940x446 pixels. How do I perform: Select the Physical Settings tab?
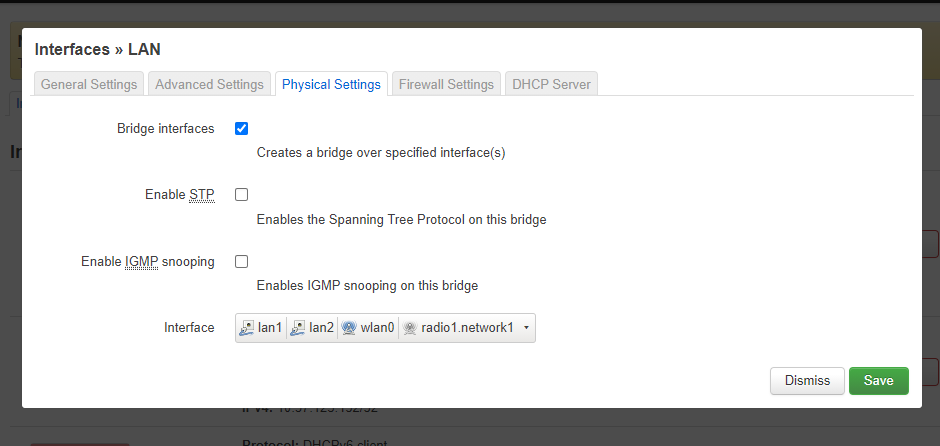click(331, 84)
